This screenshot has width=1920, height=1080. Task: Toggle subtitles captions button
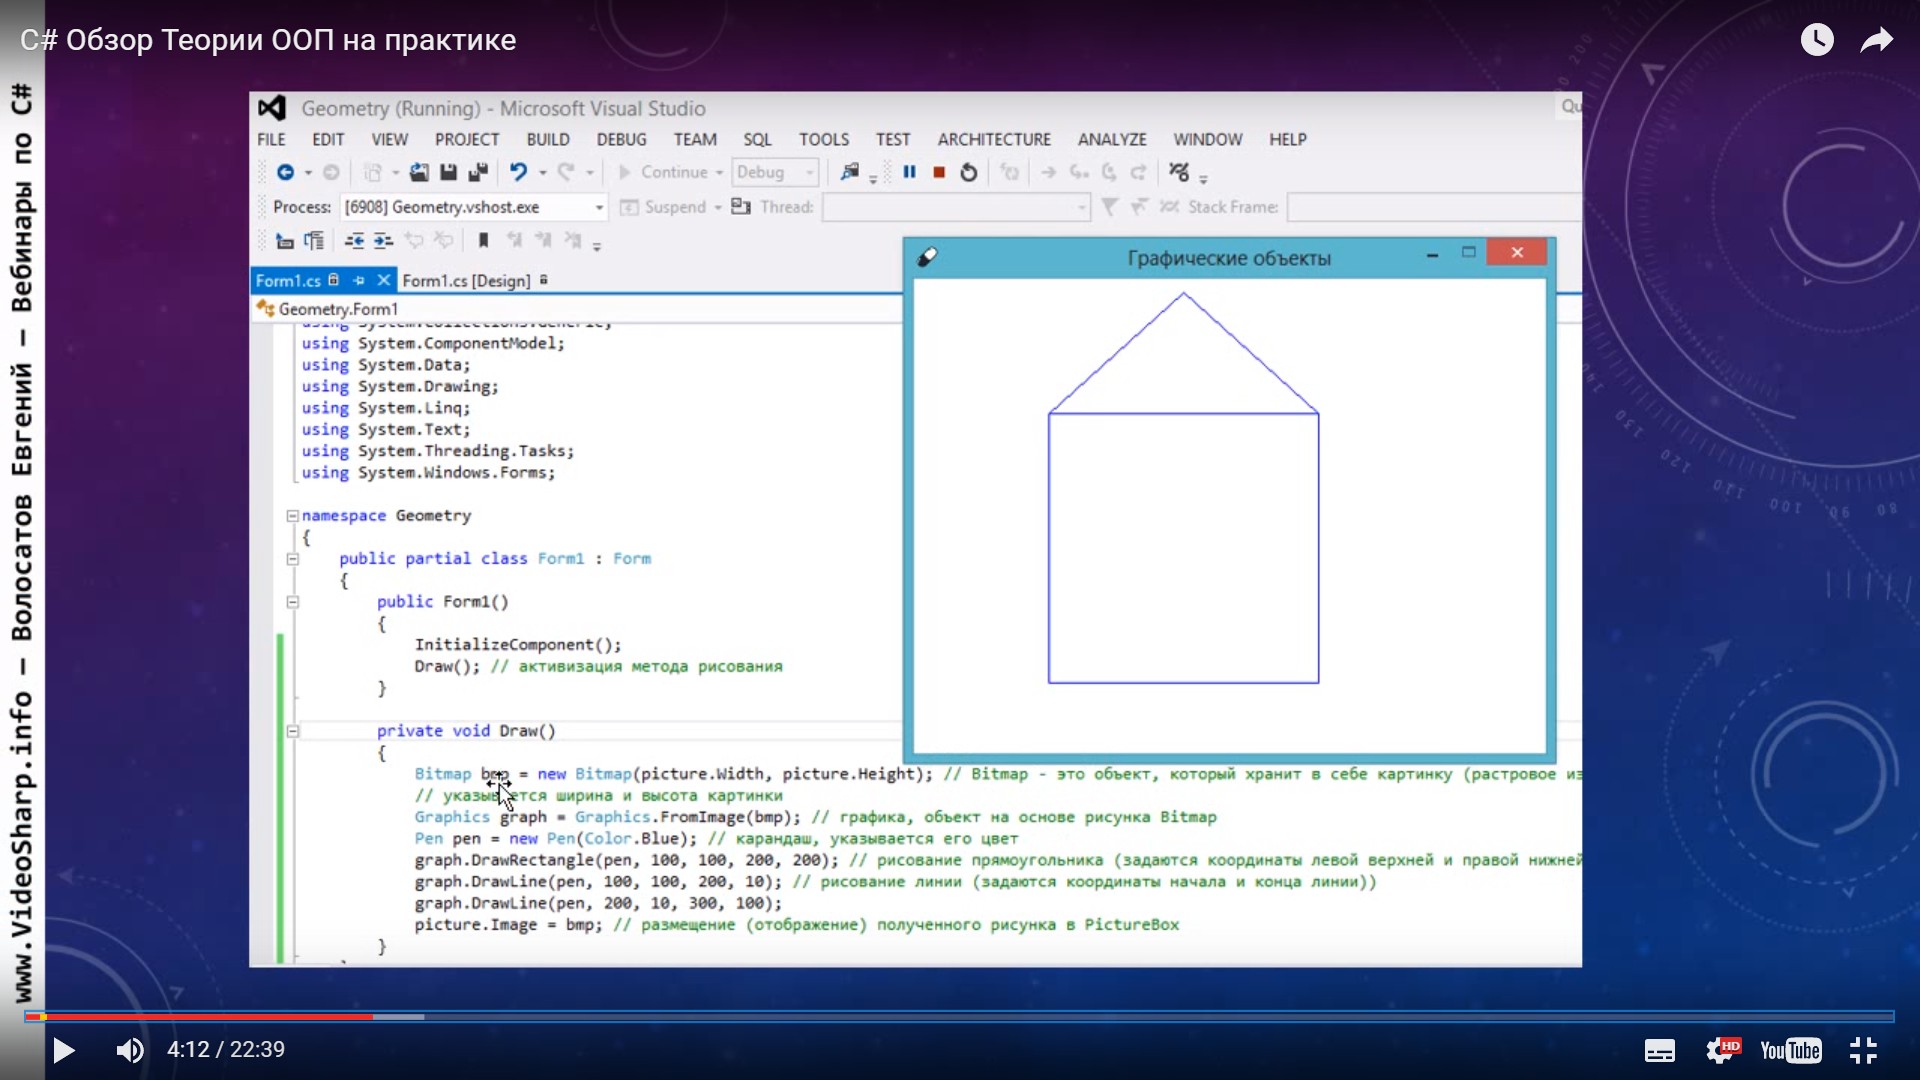pyautogui.click(x=1660, y=1051)
